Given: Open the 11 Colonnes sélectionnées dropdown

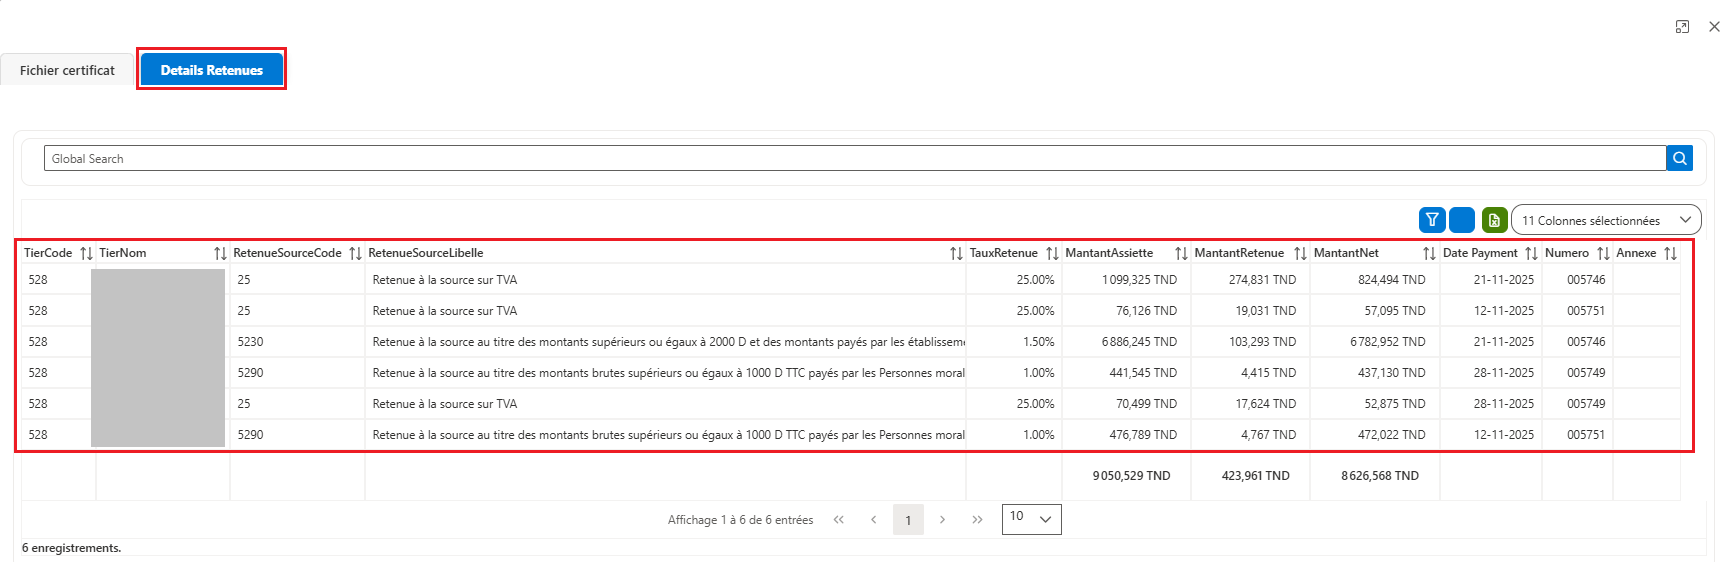Looking at the screenshot, I should click(x=1606, y=220).
